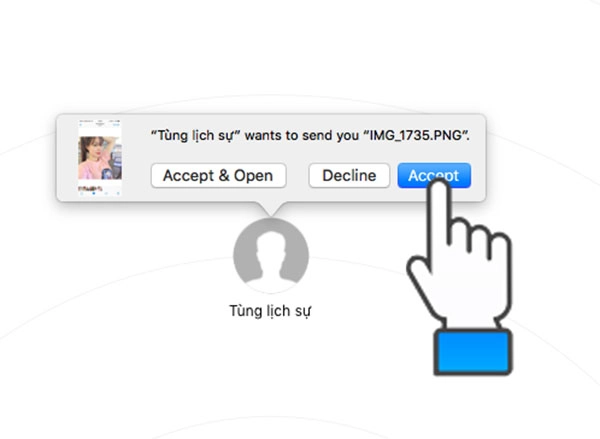Click the white button left of Decline
The image size is (600, 439).
[x=218, y=176]
